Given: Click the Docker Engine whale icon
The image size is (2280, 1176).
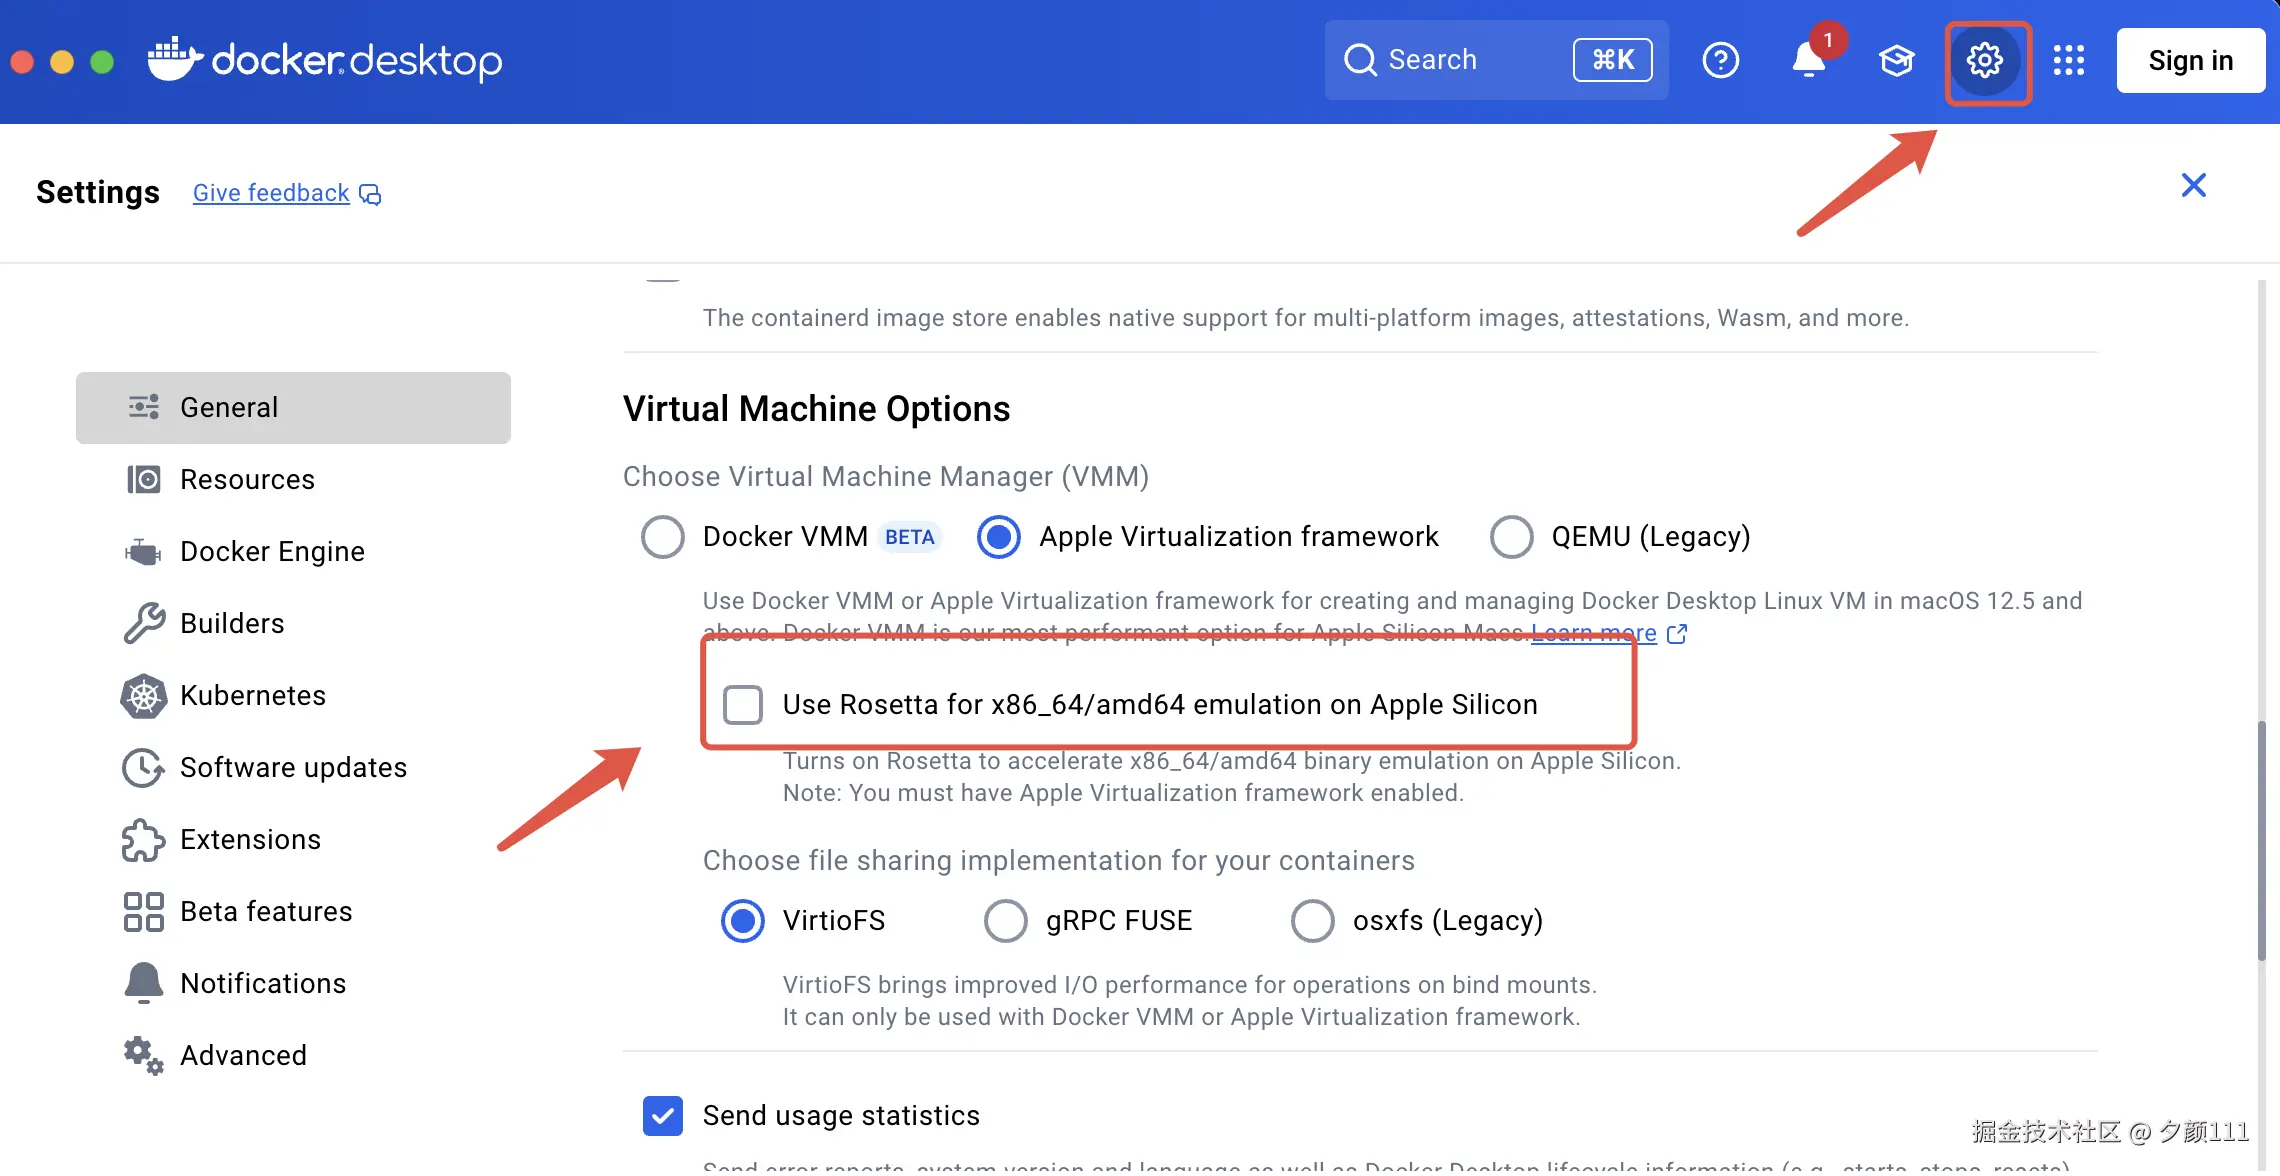Looking at the screenshot, I should pos(144,552).
